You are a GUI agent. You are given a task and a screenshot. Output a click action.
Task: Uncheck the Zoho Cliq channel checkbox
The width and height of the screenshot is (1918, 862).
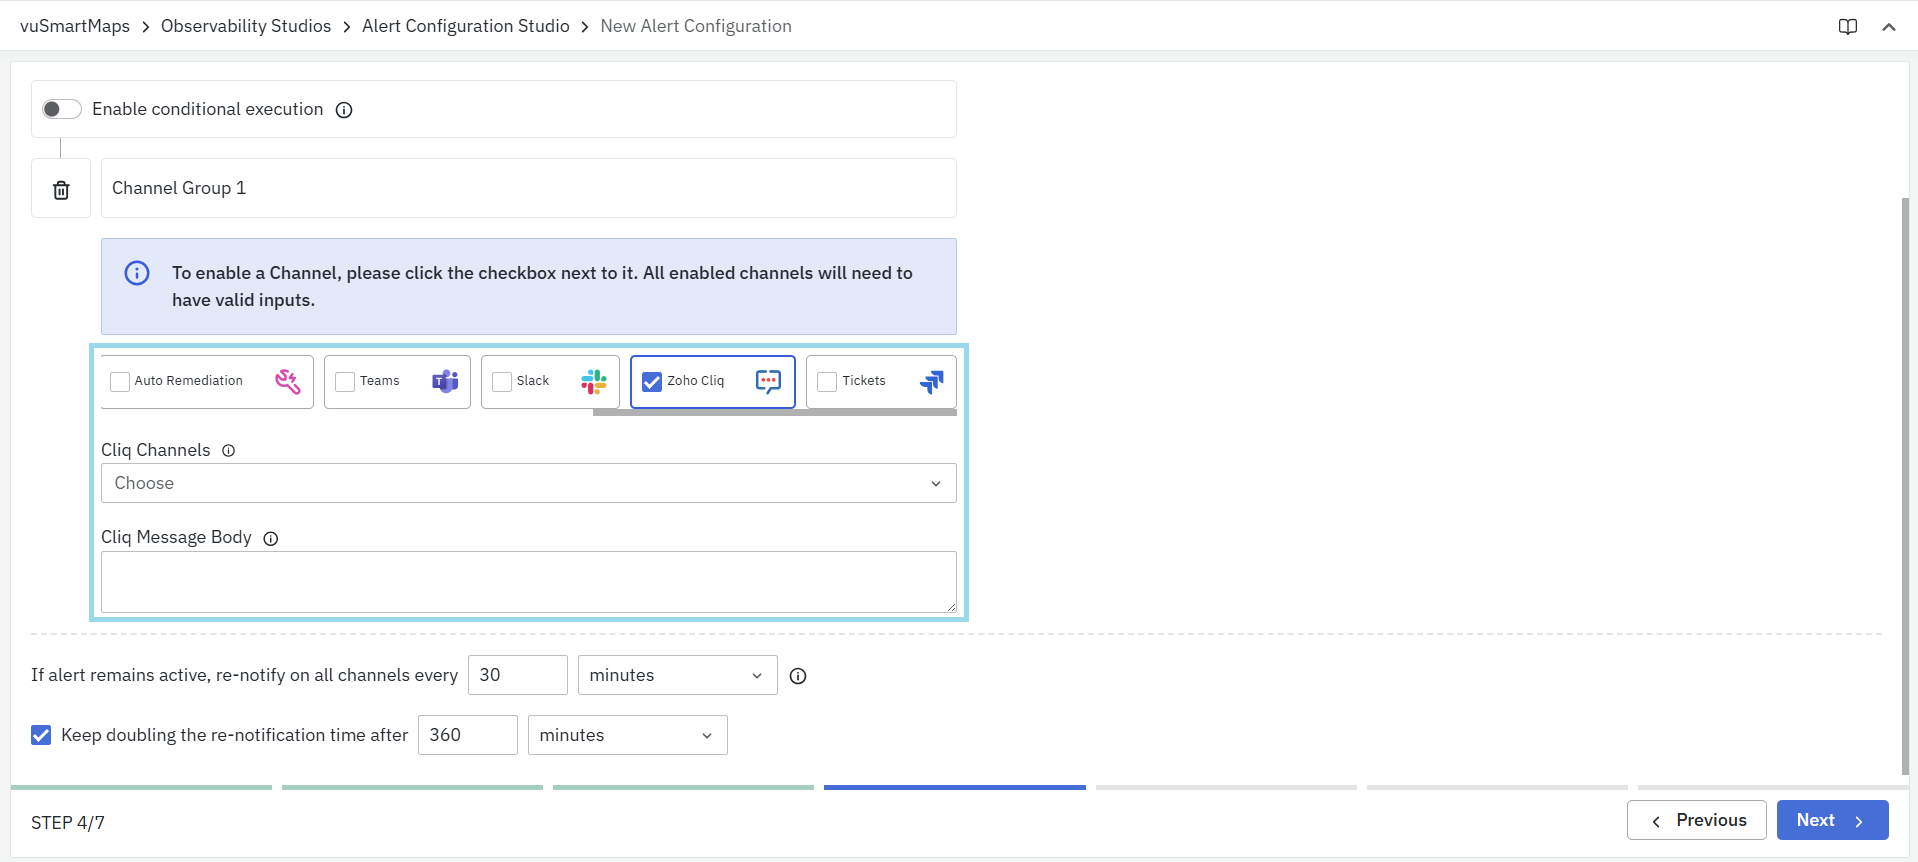[652, 382]
